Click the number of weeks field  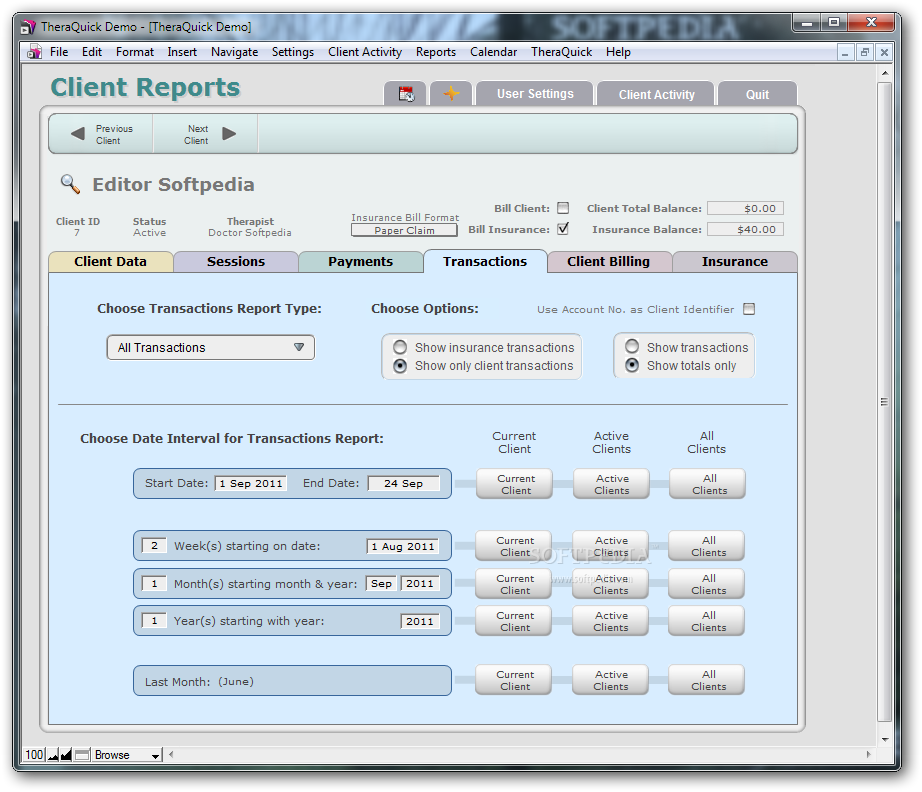pos(154,546)
